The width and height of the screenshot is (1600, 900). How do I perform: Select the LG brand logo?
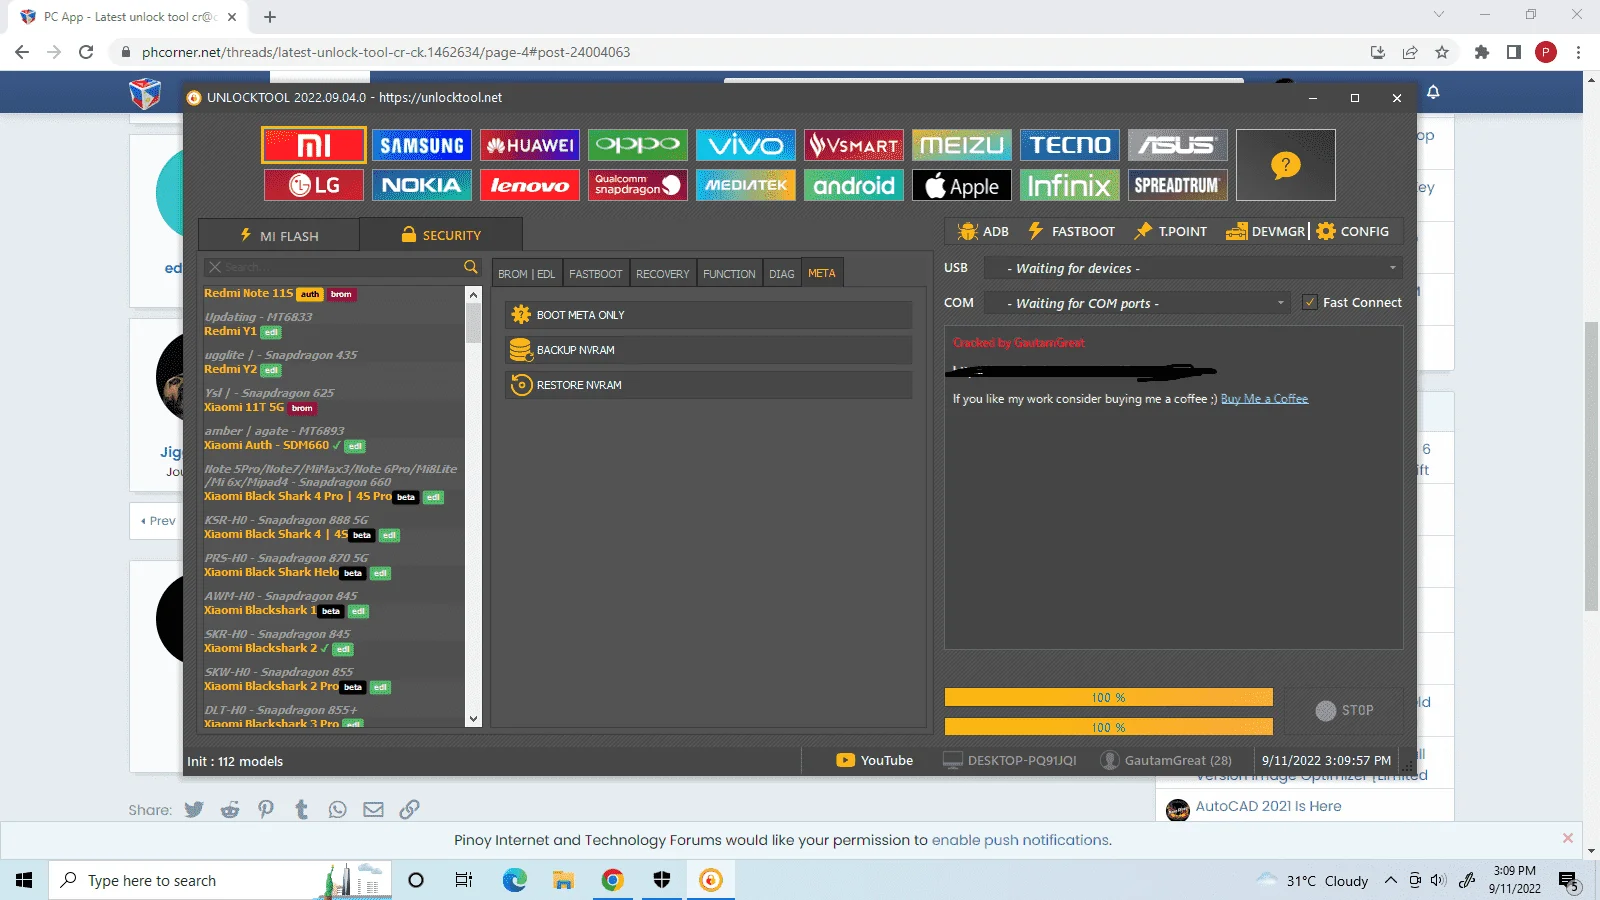[x=314, y=185]
